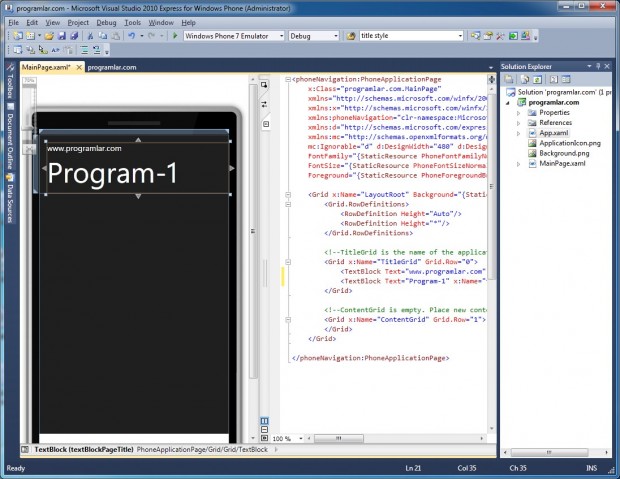Expand the References node in Solution Explorer
Viewport: 620px width, 479px height.
point(518,123)
